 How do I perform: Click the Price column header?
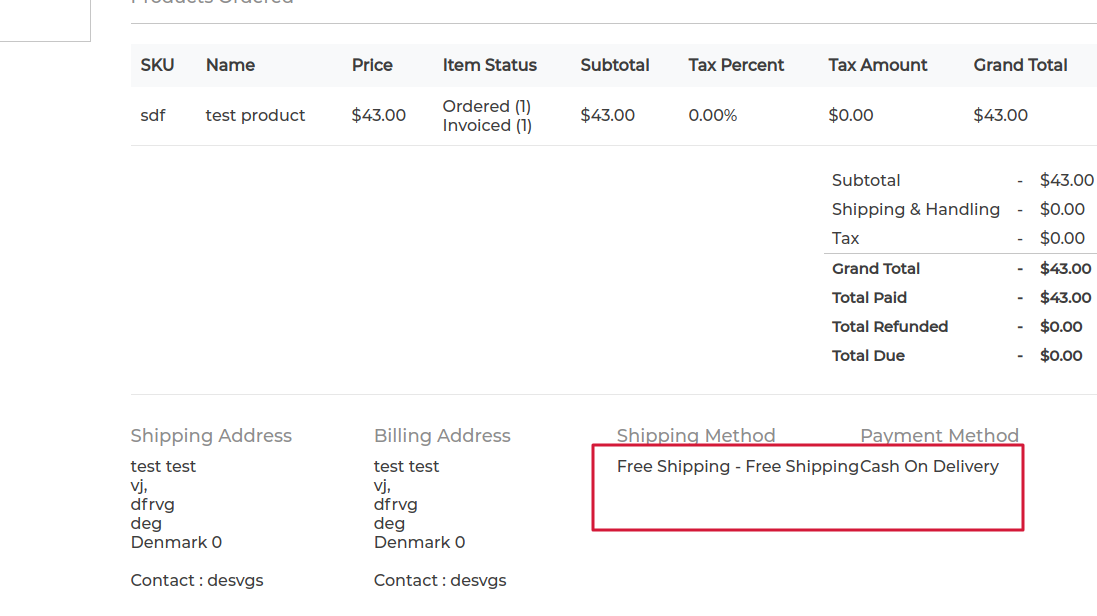point(372,65)
